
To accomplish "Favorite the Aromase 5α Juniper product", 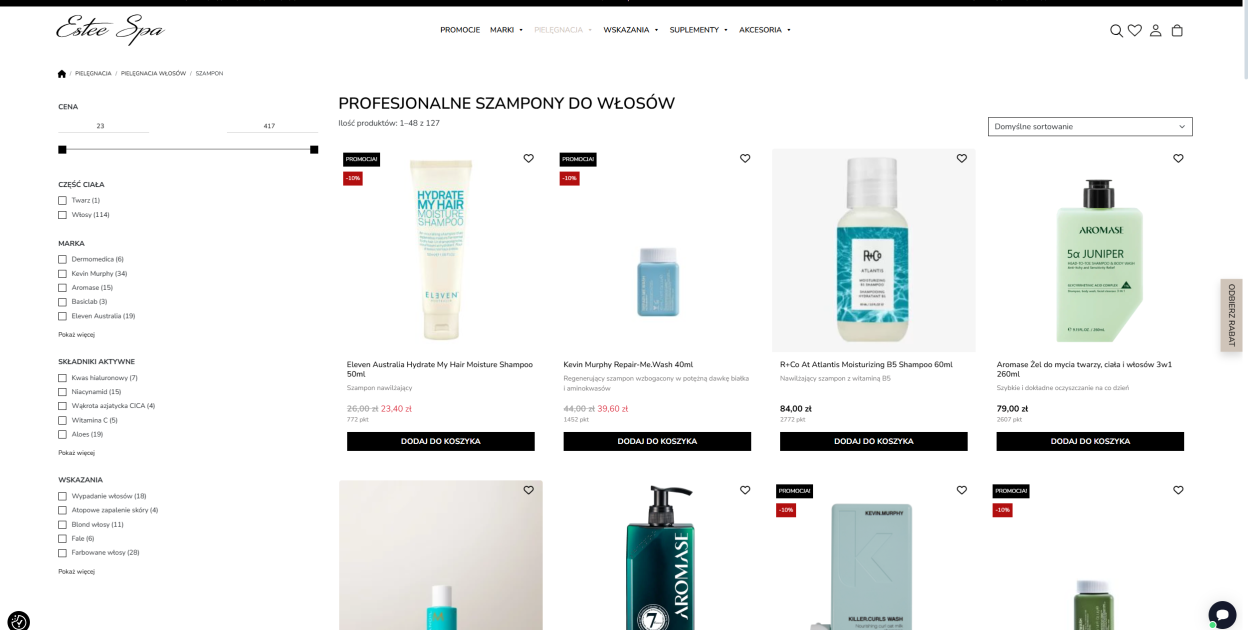I will [x=1178, y=158].
